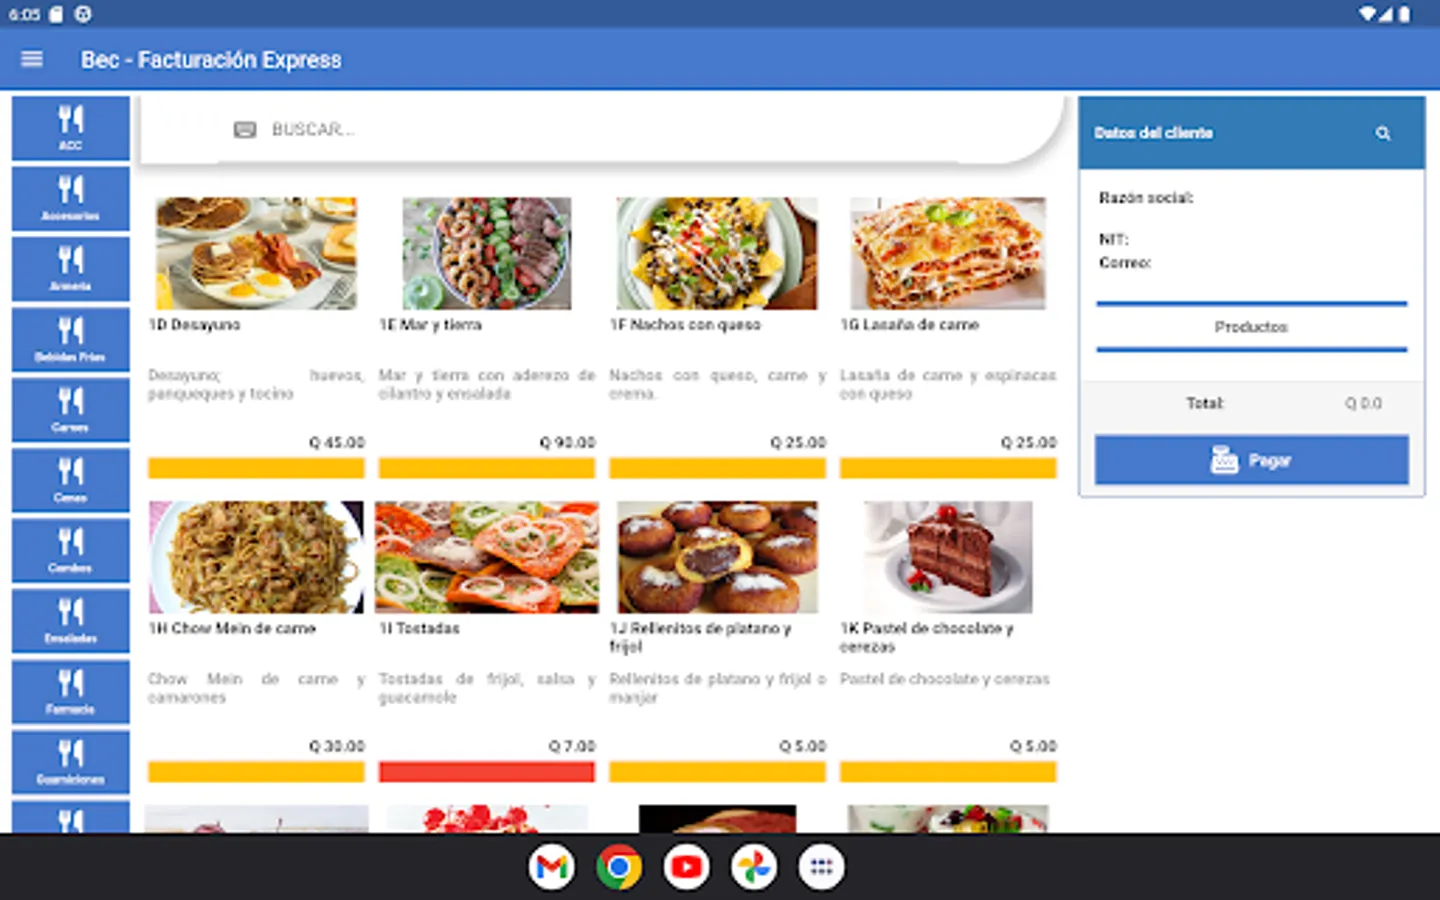This screenshot has width=1440, height=900.
Task: Open Chrome from the dock
Action: 619,867
